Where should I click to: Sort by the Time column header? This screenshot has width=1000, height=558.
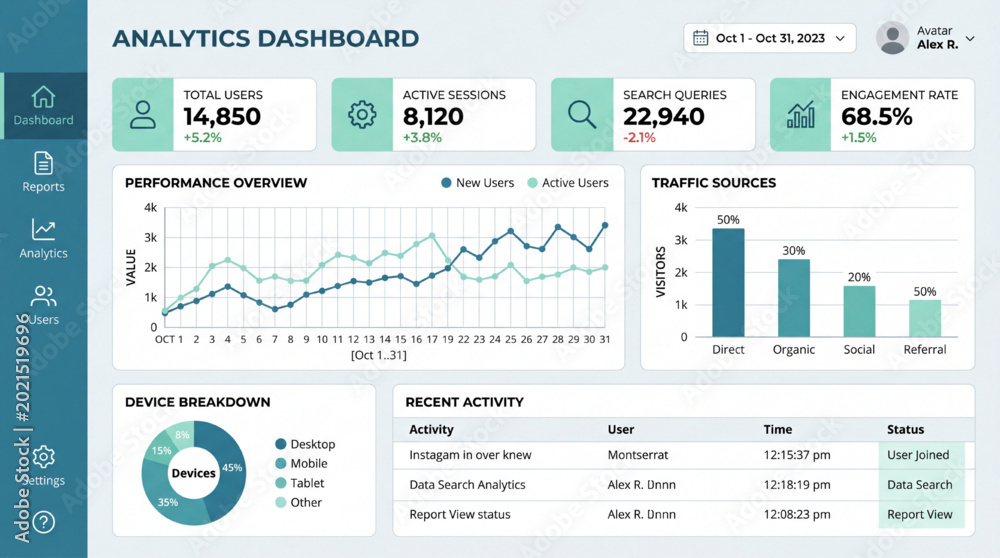777,430
